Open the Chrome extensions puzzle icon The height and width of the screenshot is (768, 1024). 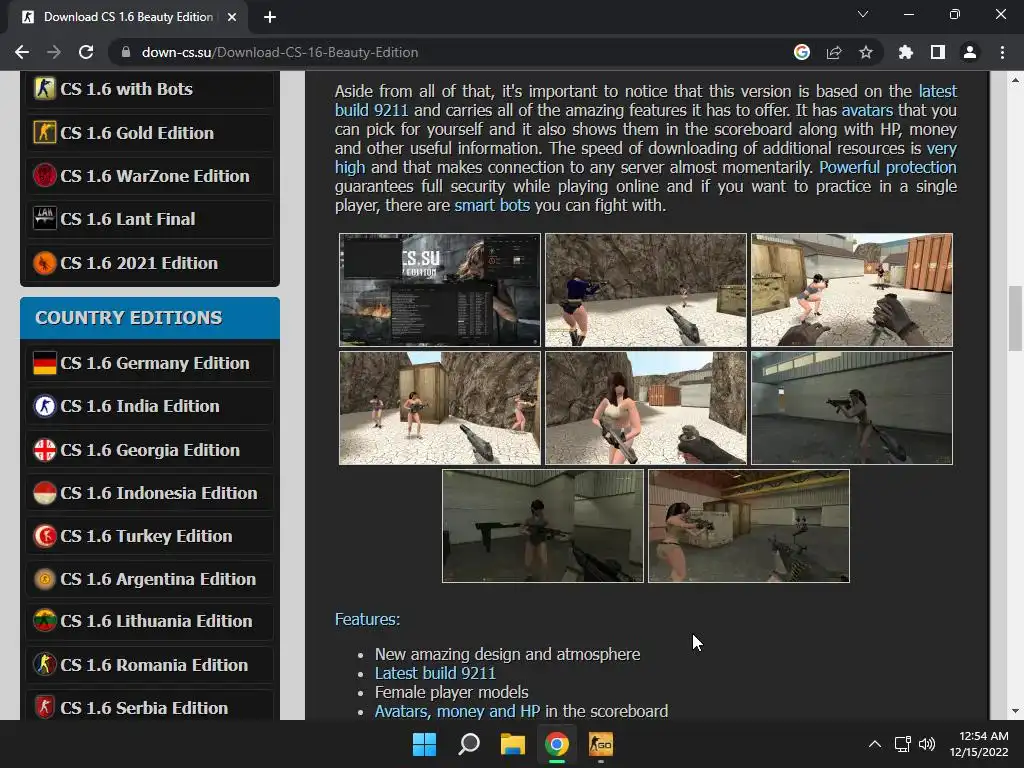[x=905, y=52]
